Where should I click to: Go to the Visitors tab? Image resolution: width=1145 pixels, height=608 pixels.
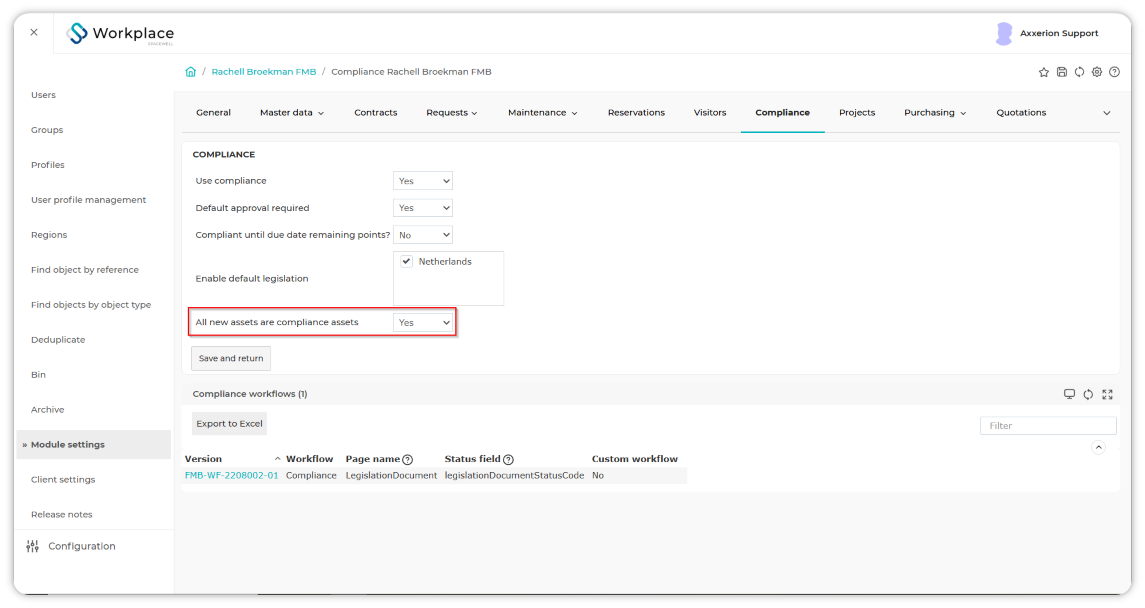click(x=710, y=112)
